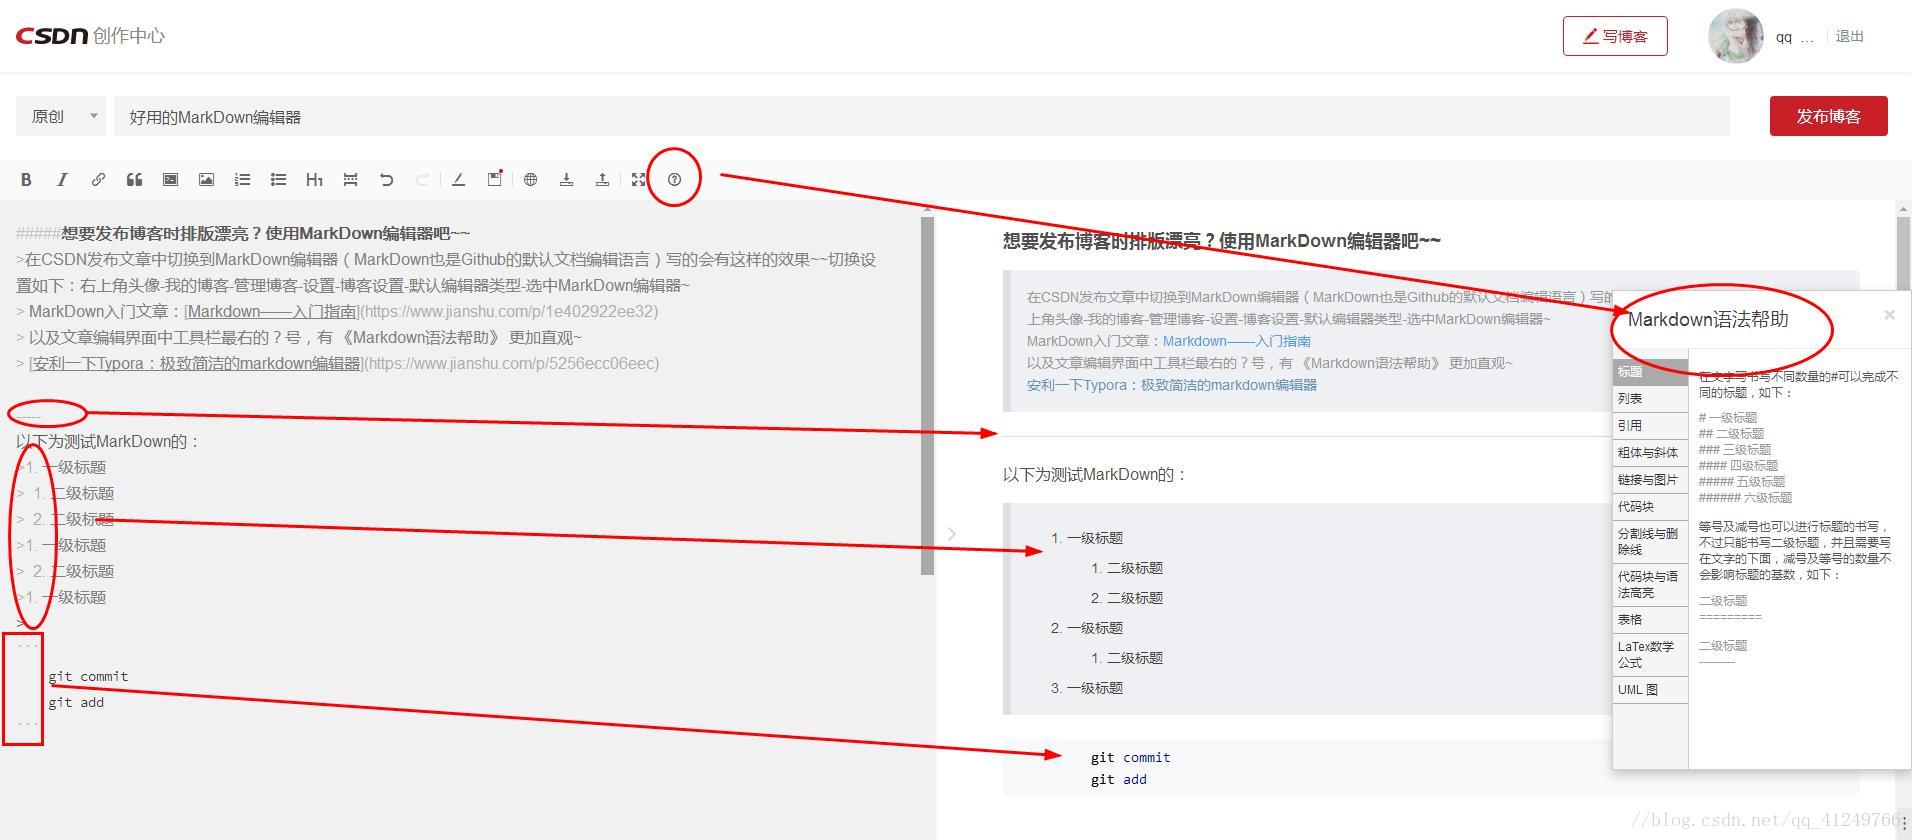Select the 标题 help tab

[x=1650, y=372]
